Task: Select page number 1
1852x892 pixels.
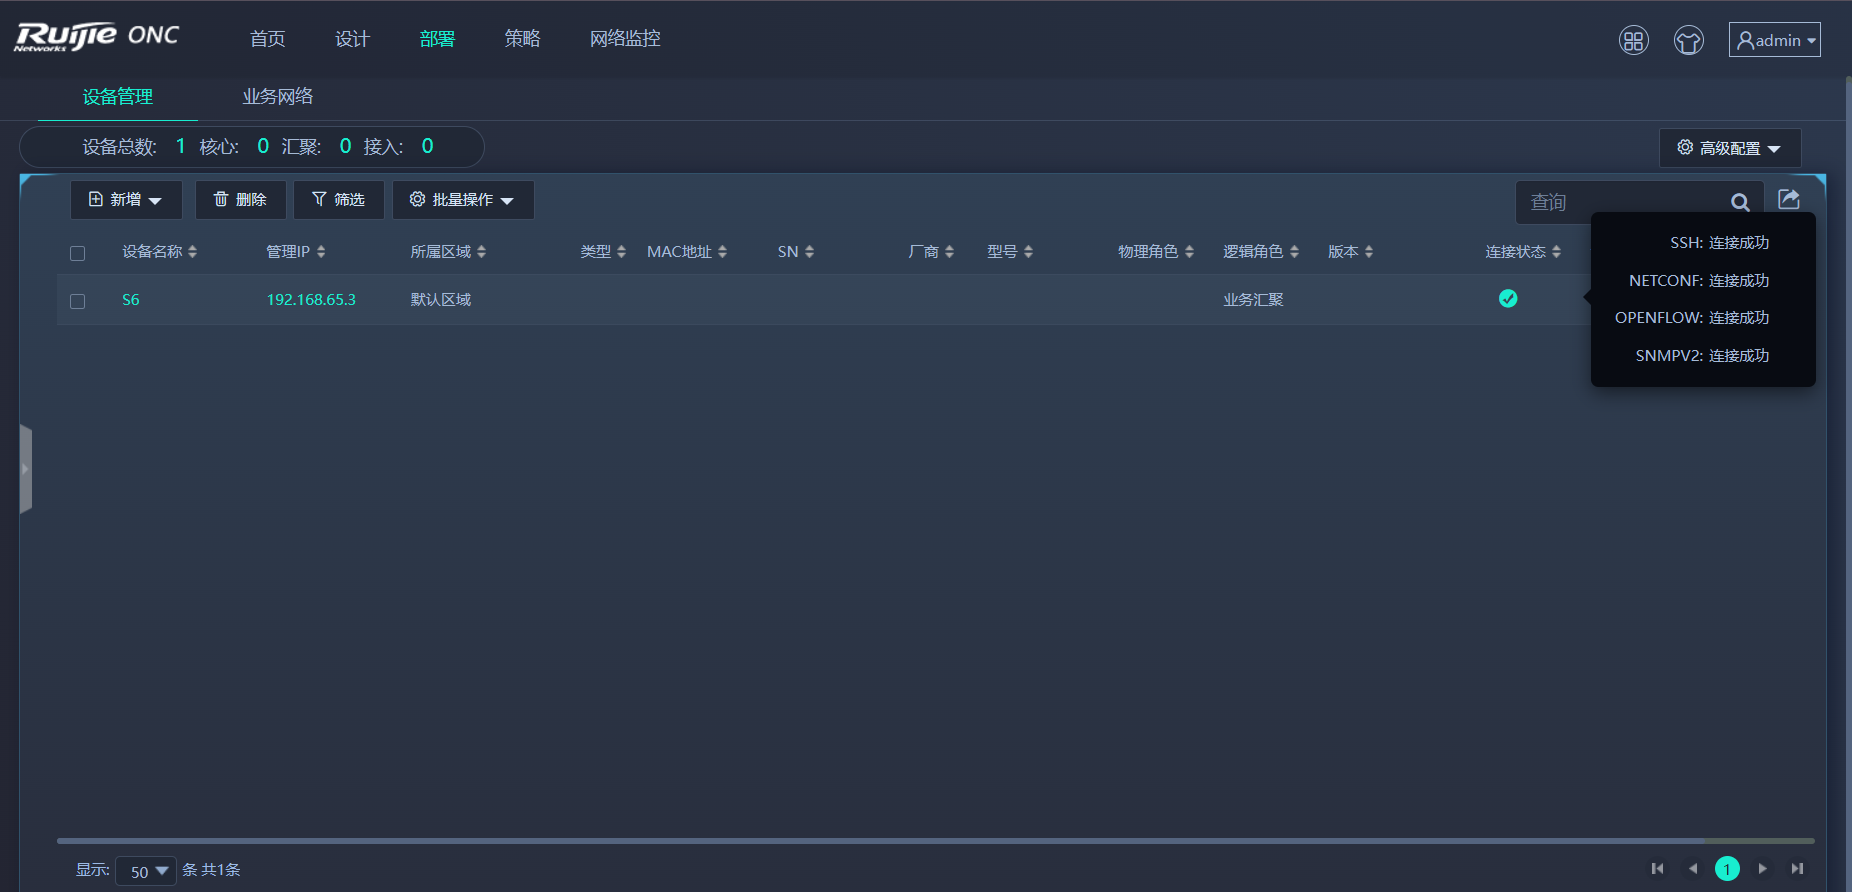Action: click(x=1727, y=869)
